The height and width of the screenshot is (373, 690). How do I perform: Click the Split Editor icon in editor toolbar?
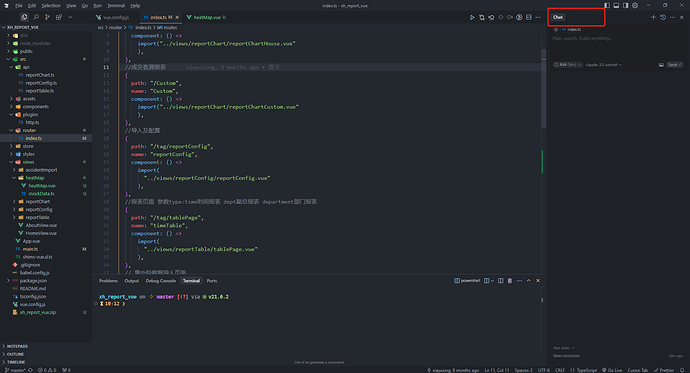529,17
